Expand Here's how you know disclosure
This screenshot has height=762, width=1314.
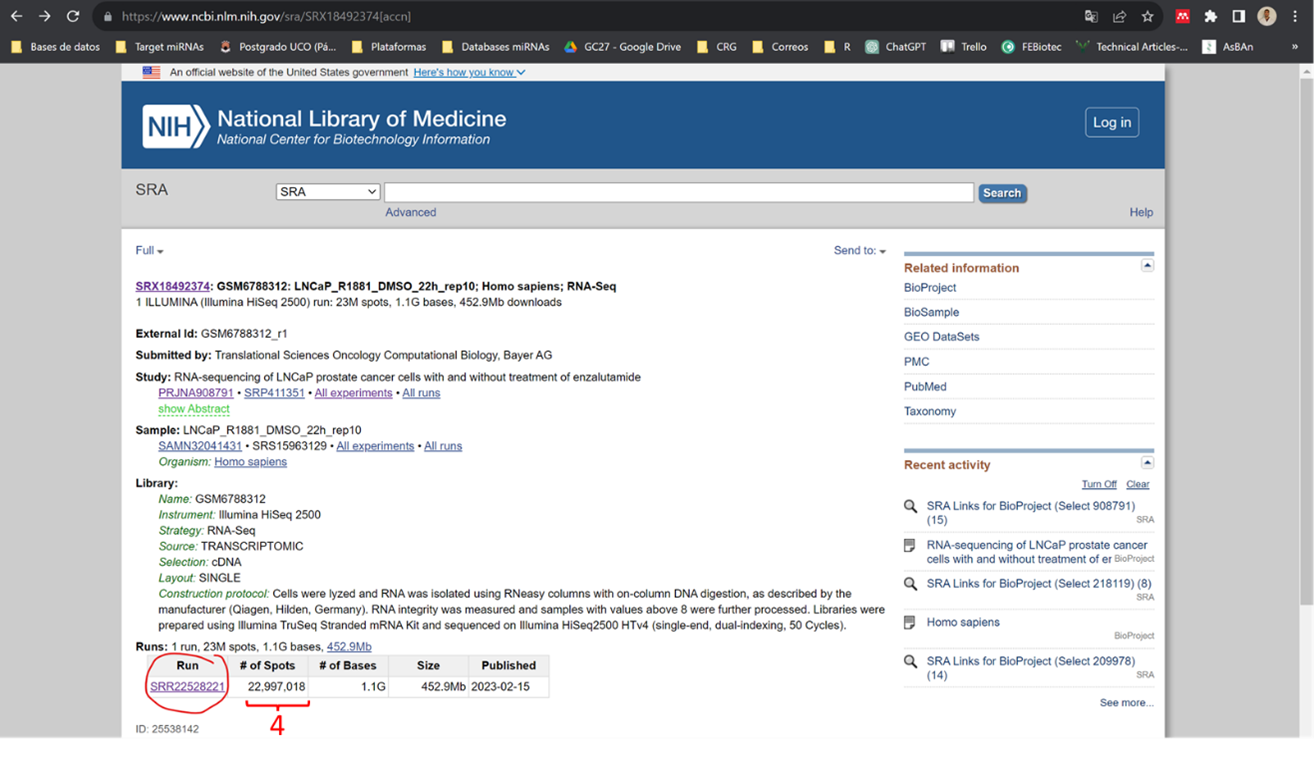469,72
